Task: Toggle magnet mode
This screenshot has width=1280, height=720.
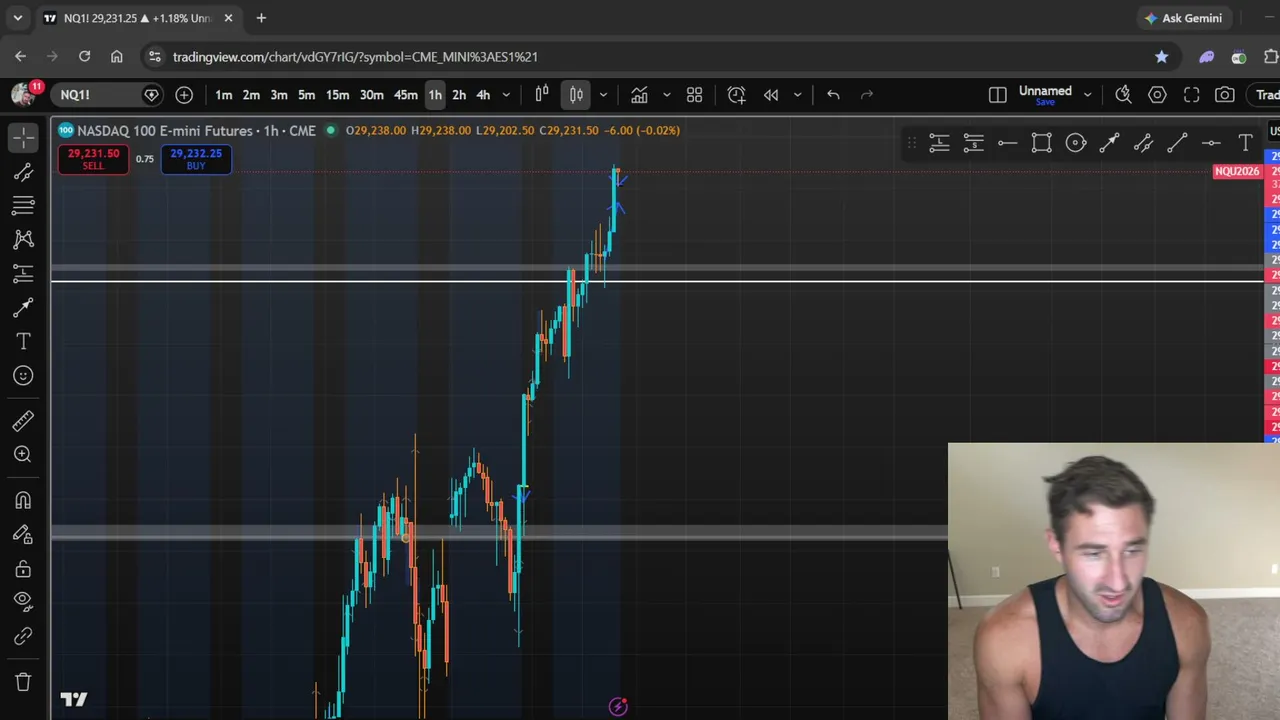Action: click(23, 500)
